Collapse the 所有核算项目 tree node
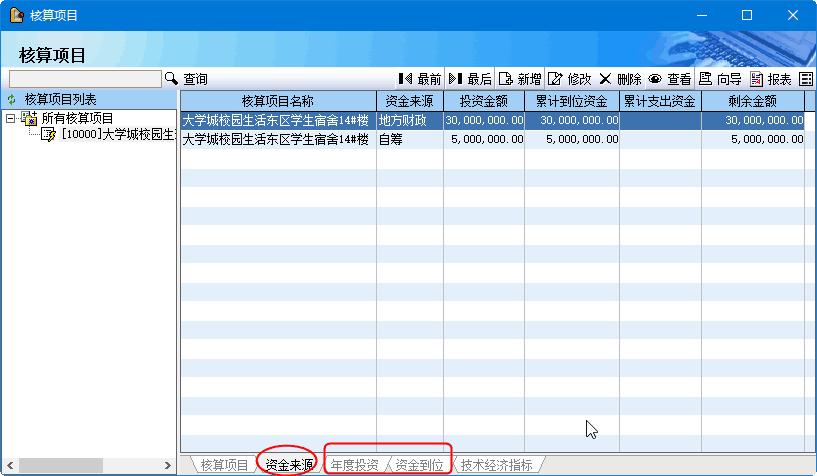The width and height of the screenshot is (817, 476). tap(10, 119)
